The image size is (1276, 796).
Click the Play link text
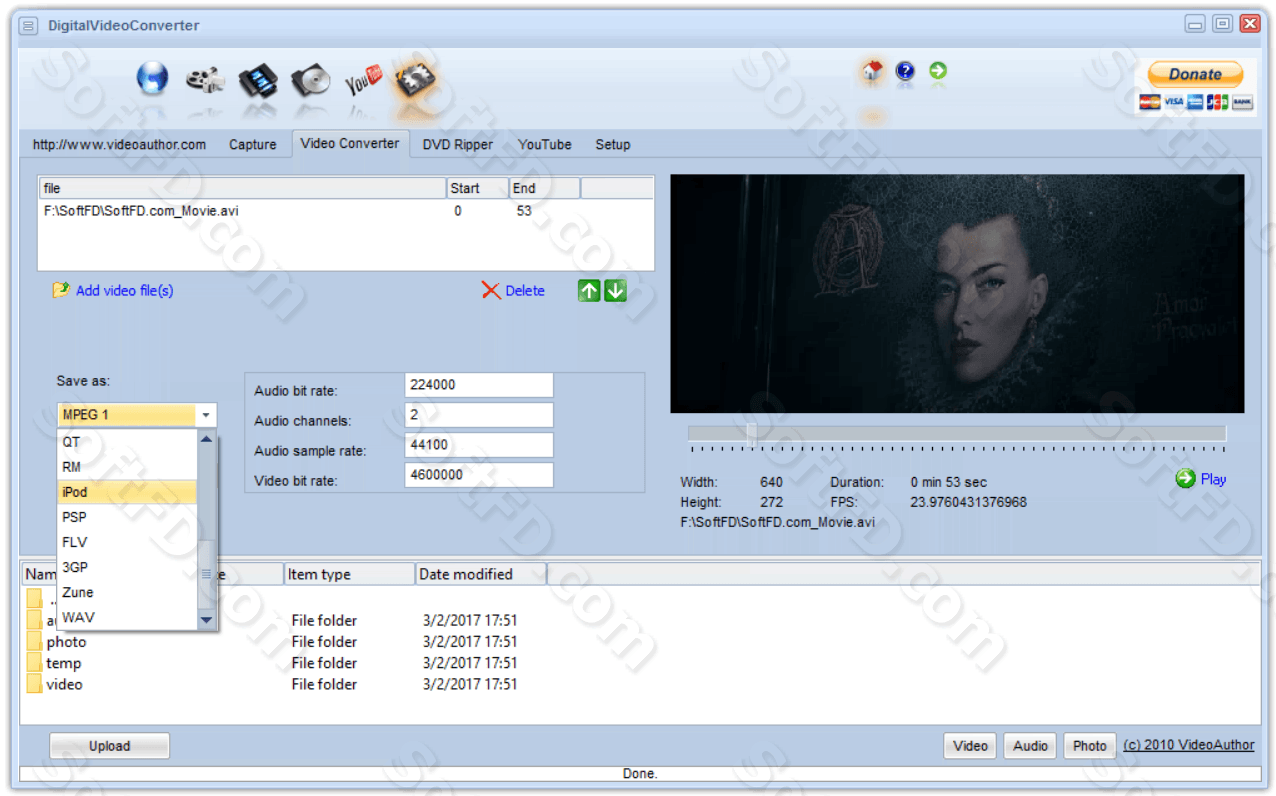(x=1213, y=479)
